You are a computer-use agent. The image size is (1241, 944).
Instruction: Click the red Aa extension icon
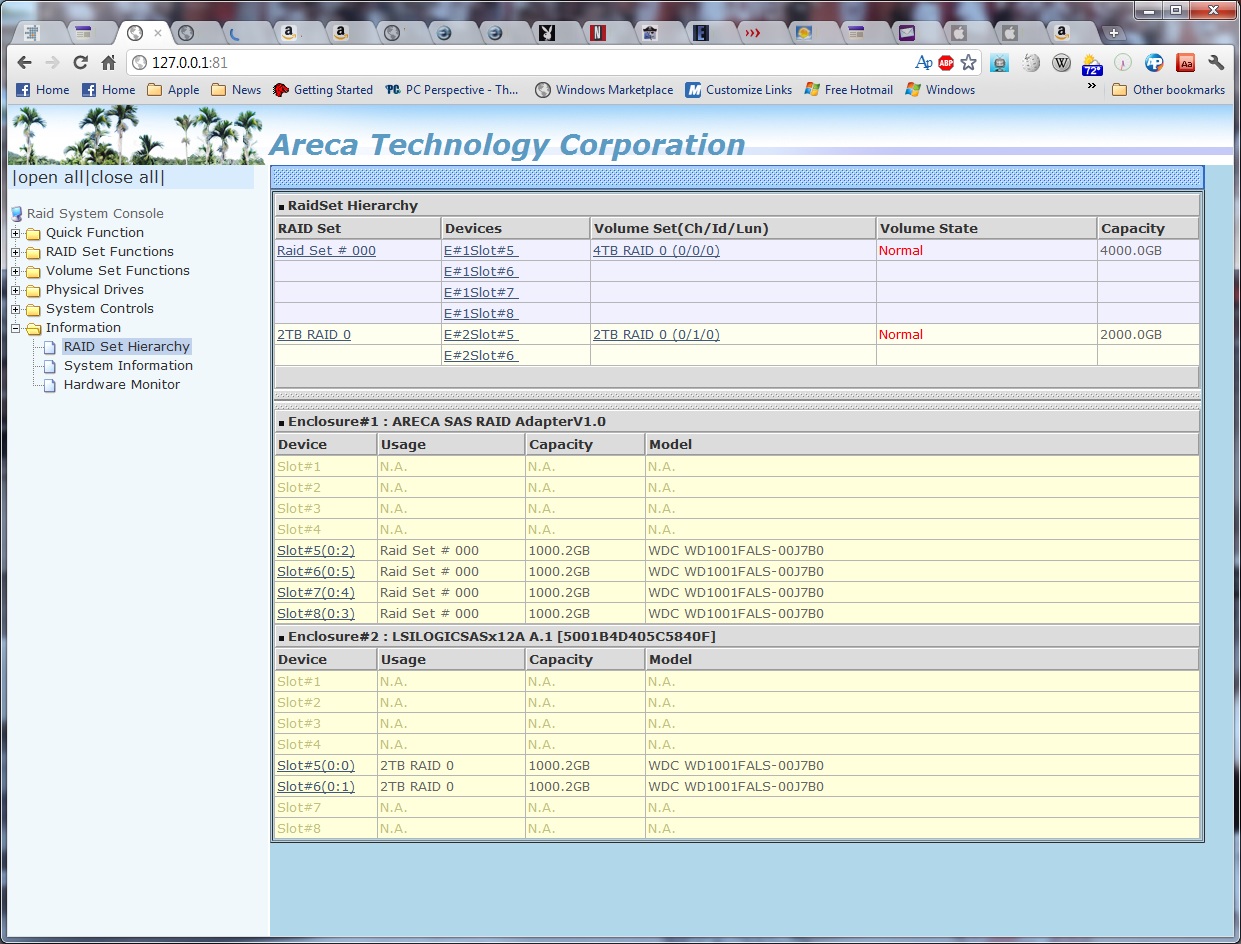(x=1185, y=63)
